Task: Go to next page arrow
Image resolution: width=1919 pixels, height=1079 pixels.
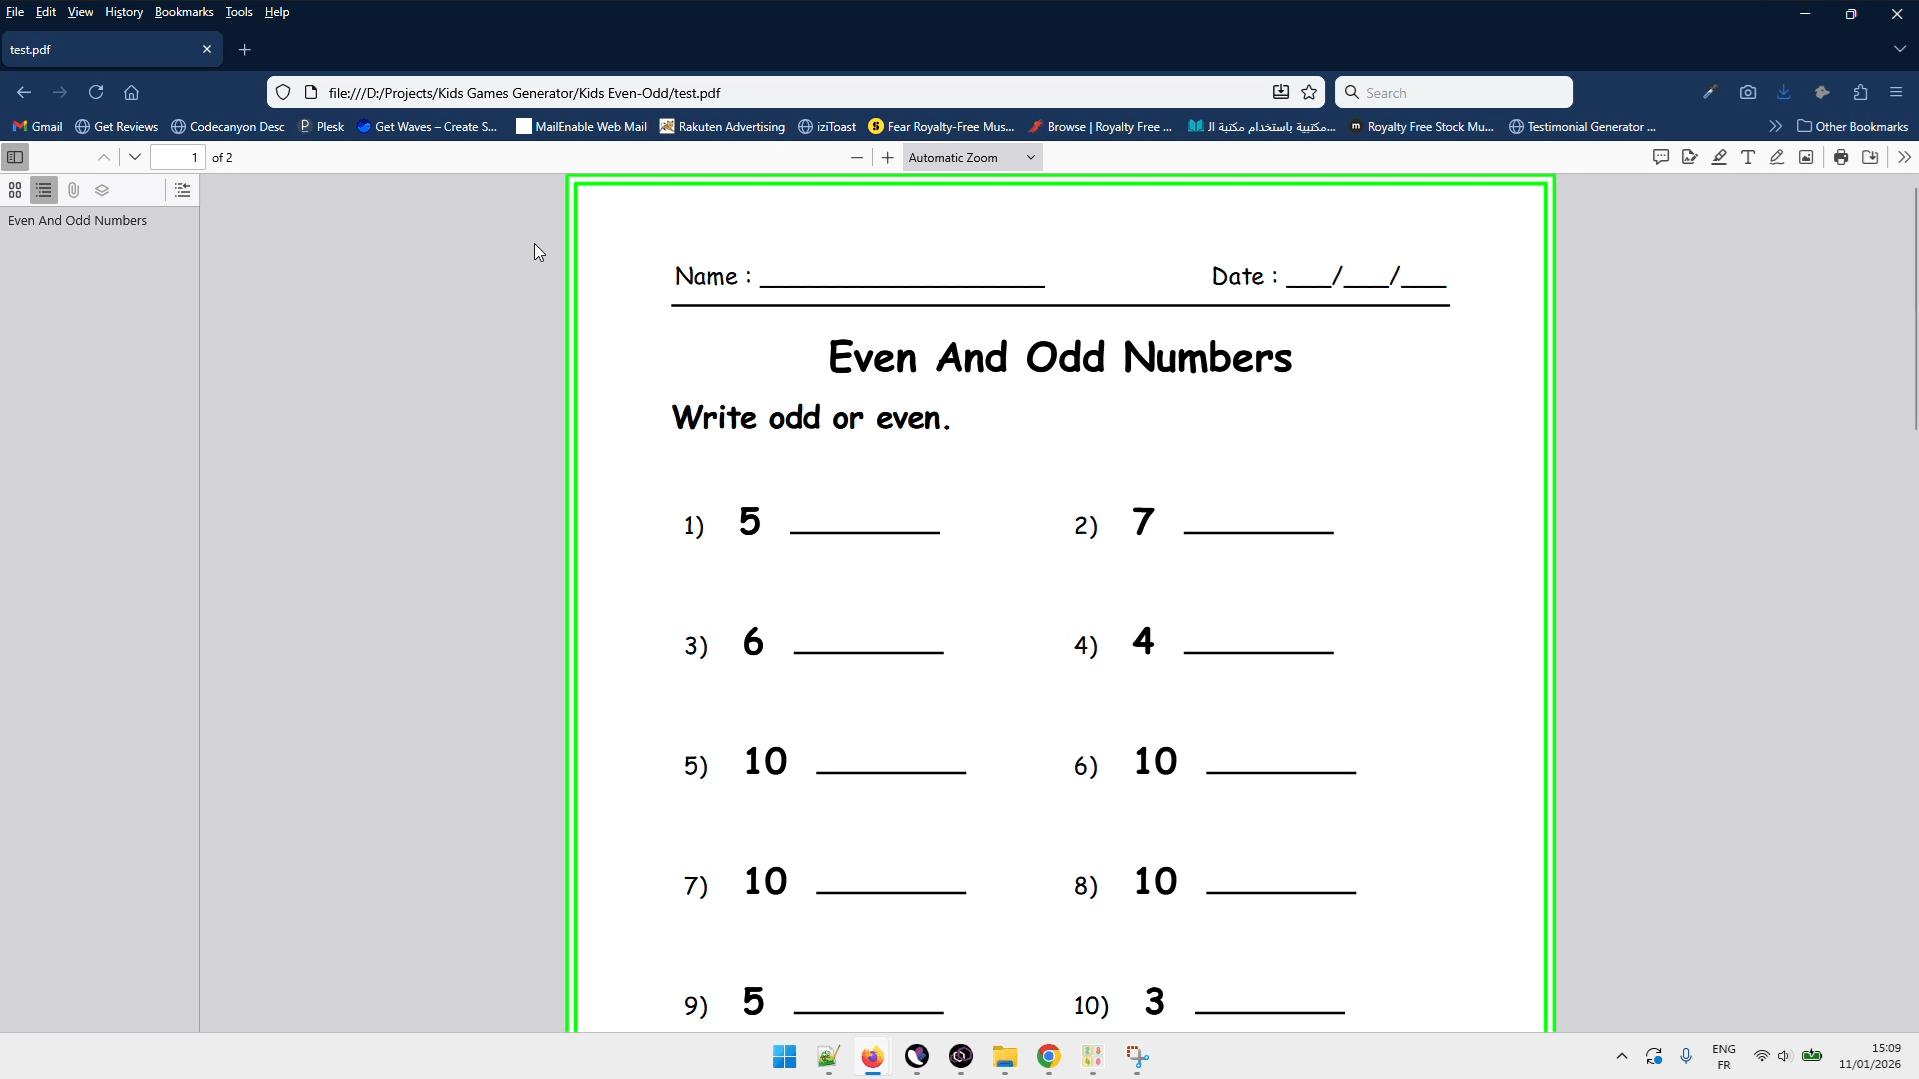Action: 135,157
